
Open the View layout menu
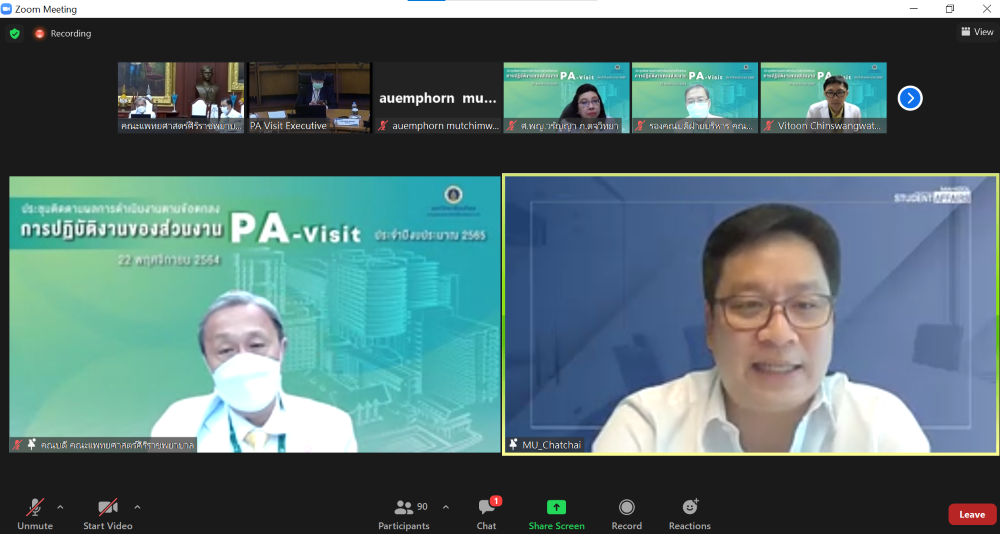pyautogui.click(x=977, y=32)
